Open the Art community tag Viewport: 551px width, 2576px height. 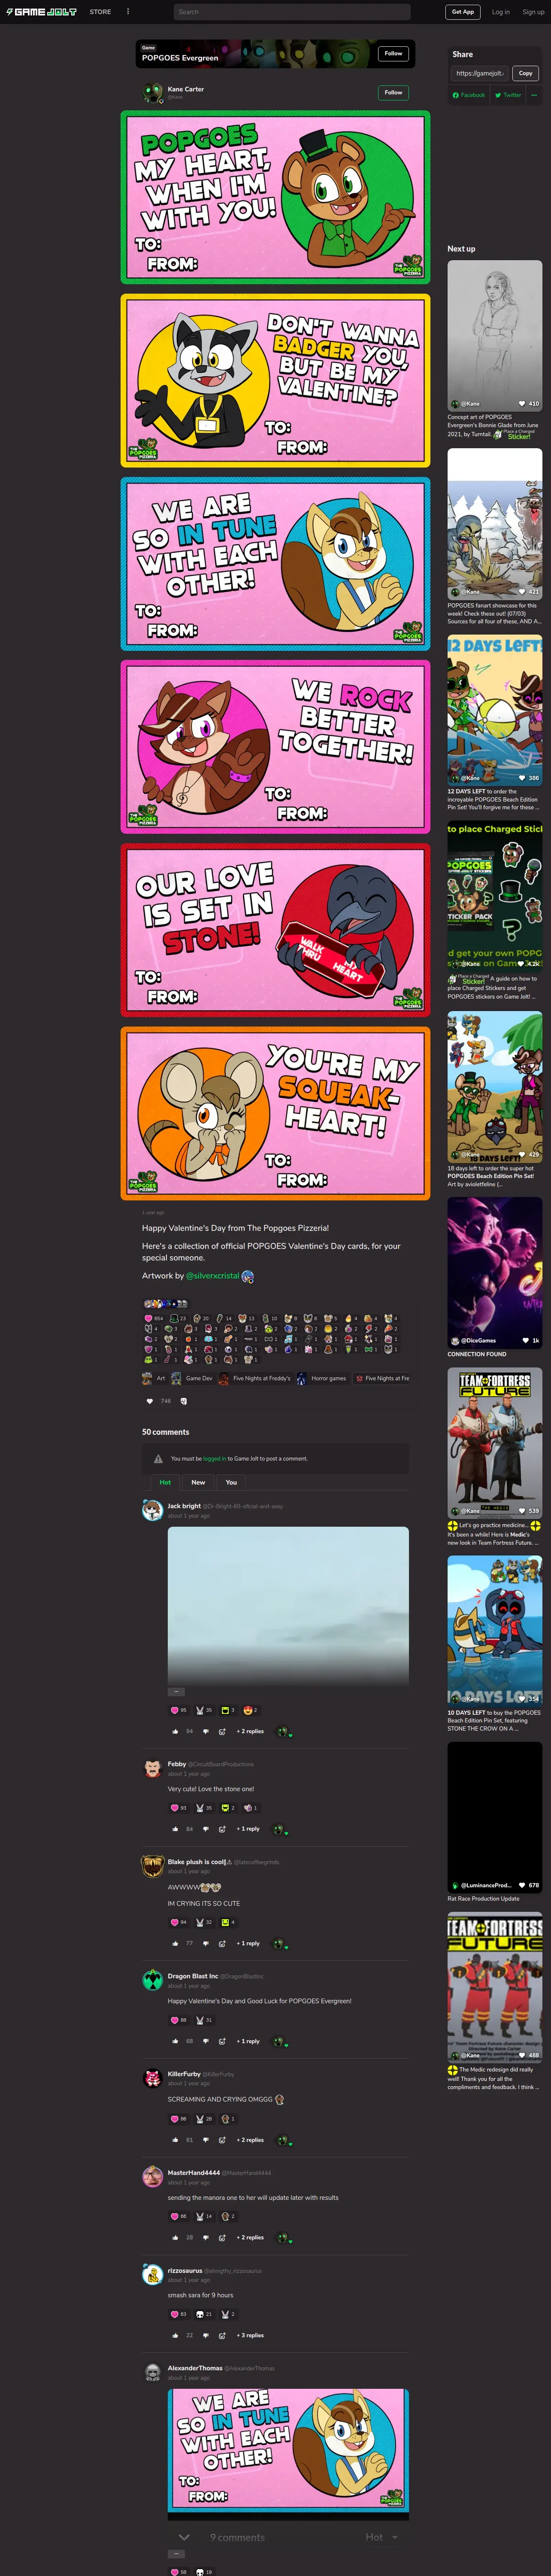(155, 1378)
